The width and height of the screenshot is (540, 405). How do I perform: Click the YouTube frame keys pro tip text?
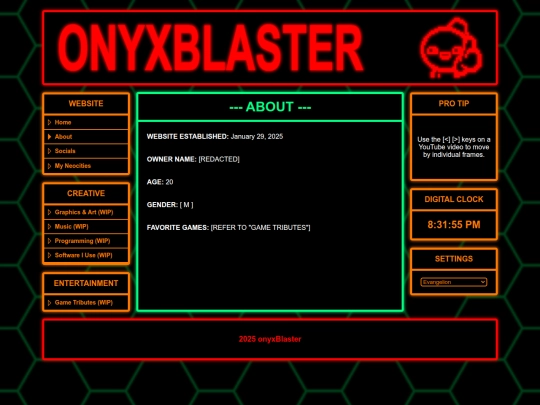tap(454, 147)
